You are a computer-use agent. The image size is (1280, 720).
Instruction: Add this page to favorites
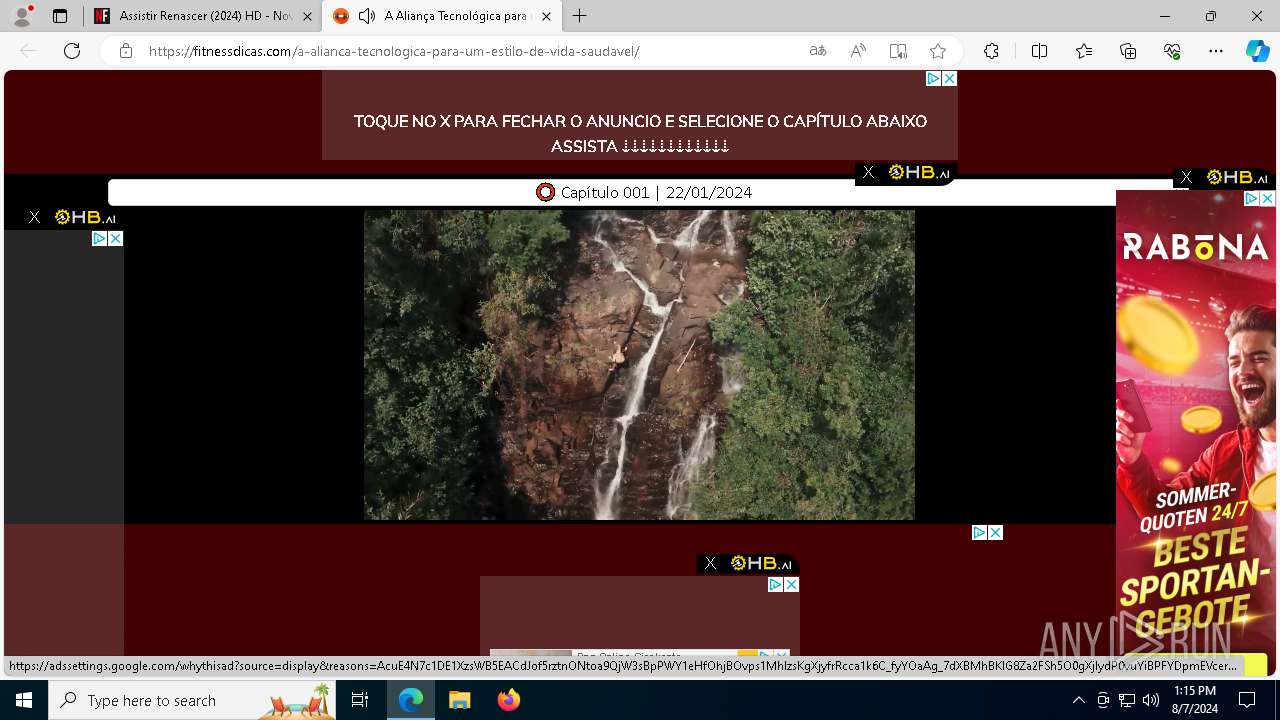pos(938,51)
